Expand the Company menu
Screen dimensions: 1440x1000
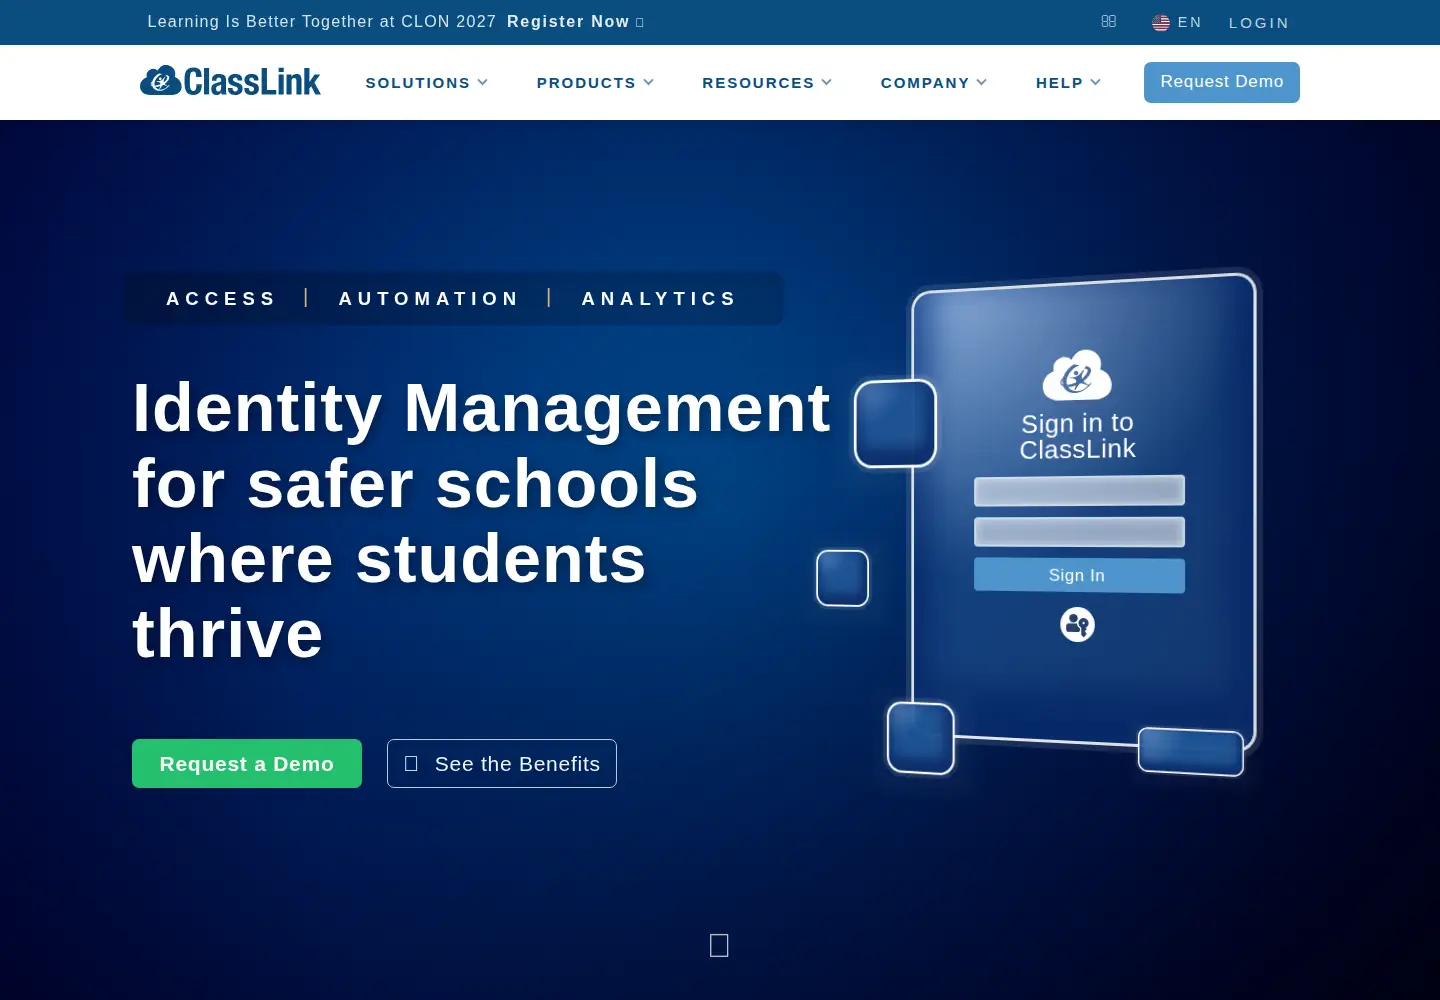click(934, 83)
